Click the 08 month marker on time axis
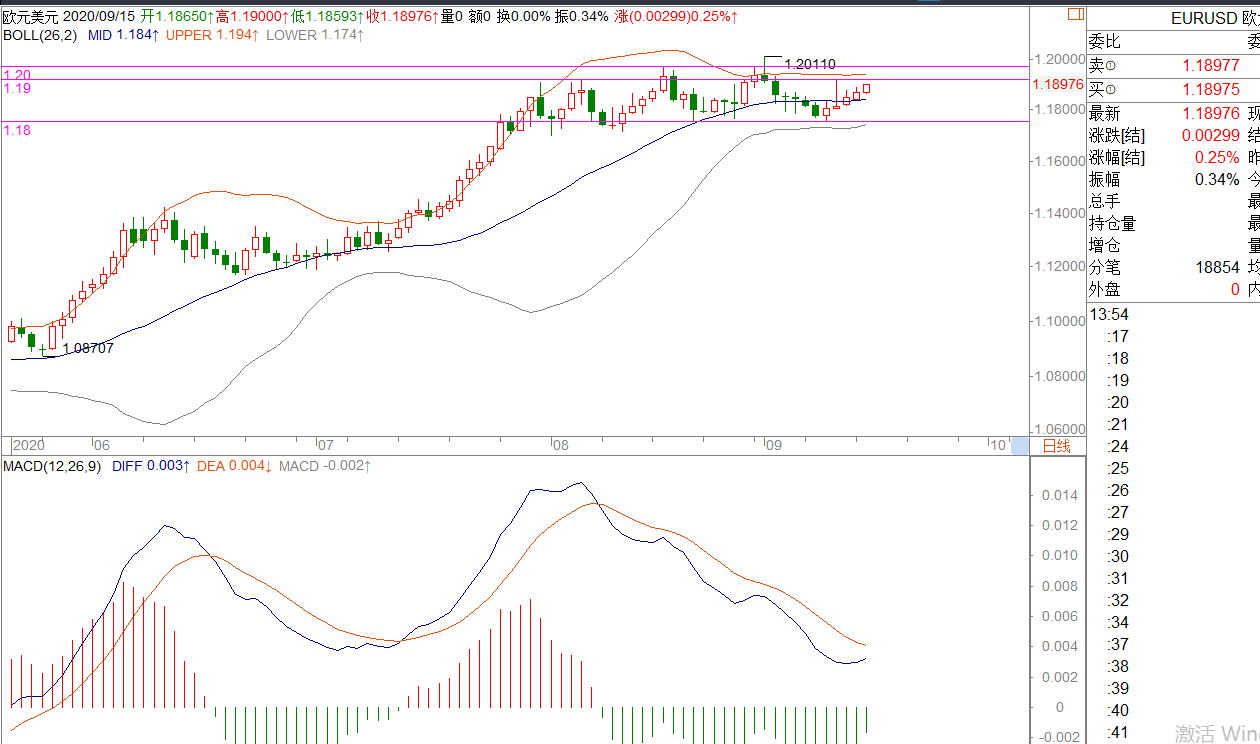The height and width of the screenshot is (744, 1260). (x=560, y=445)
